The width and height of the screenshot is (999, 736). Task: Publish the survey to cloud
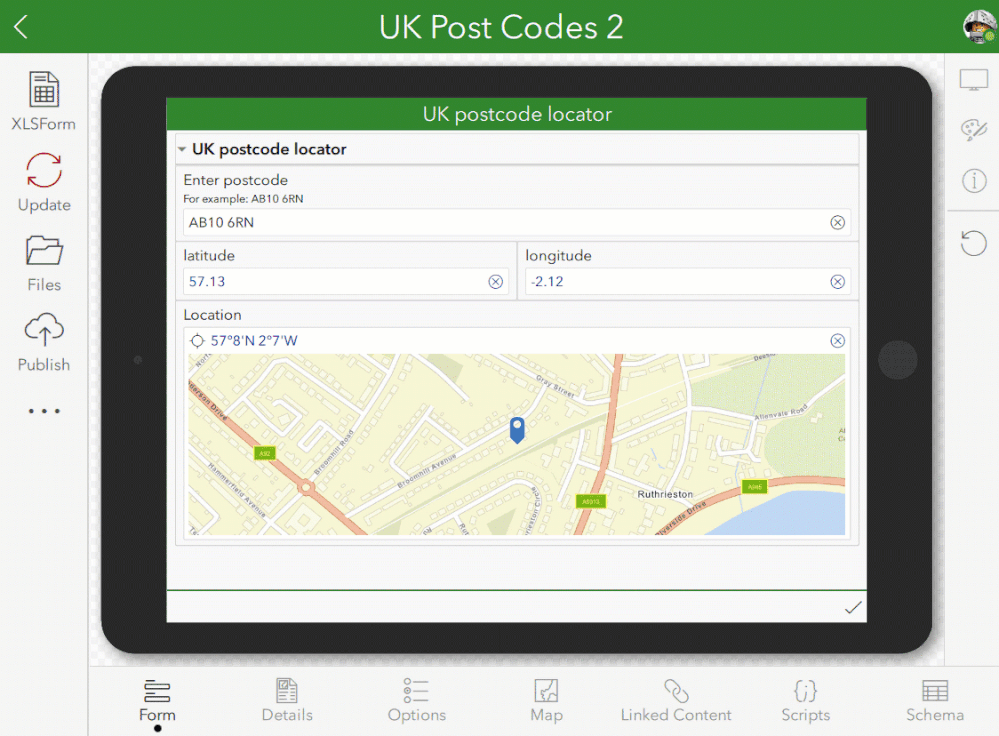tap(43, 342)
